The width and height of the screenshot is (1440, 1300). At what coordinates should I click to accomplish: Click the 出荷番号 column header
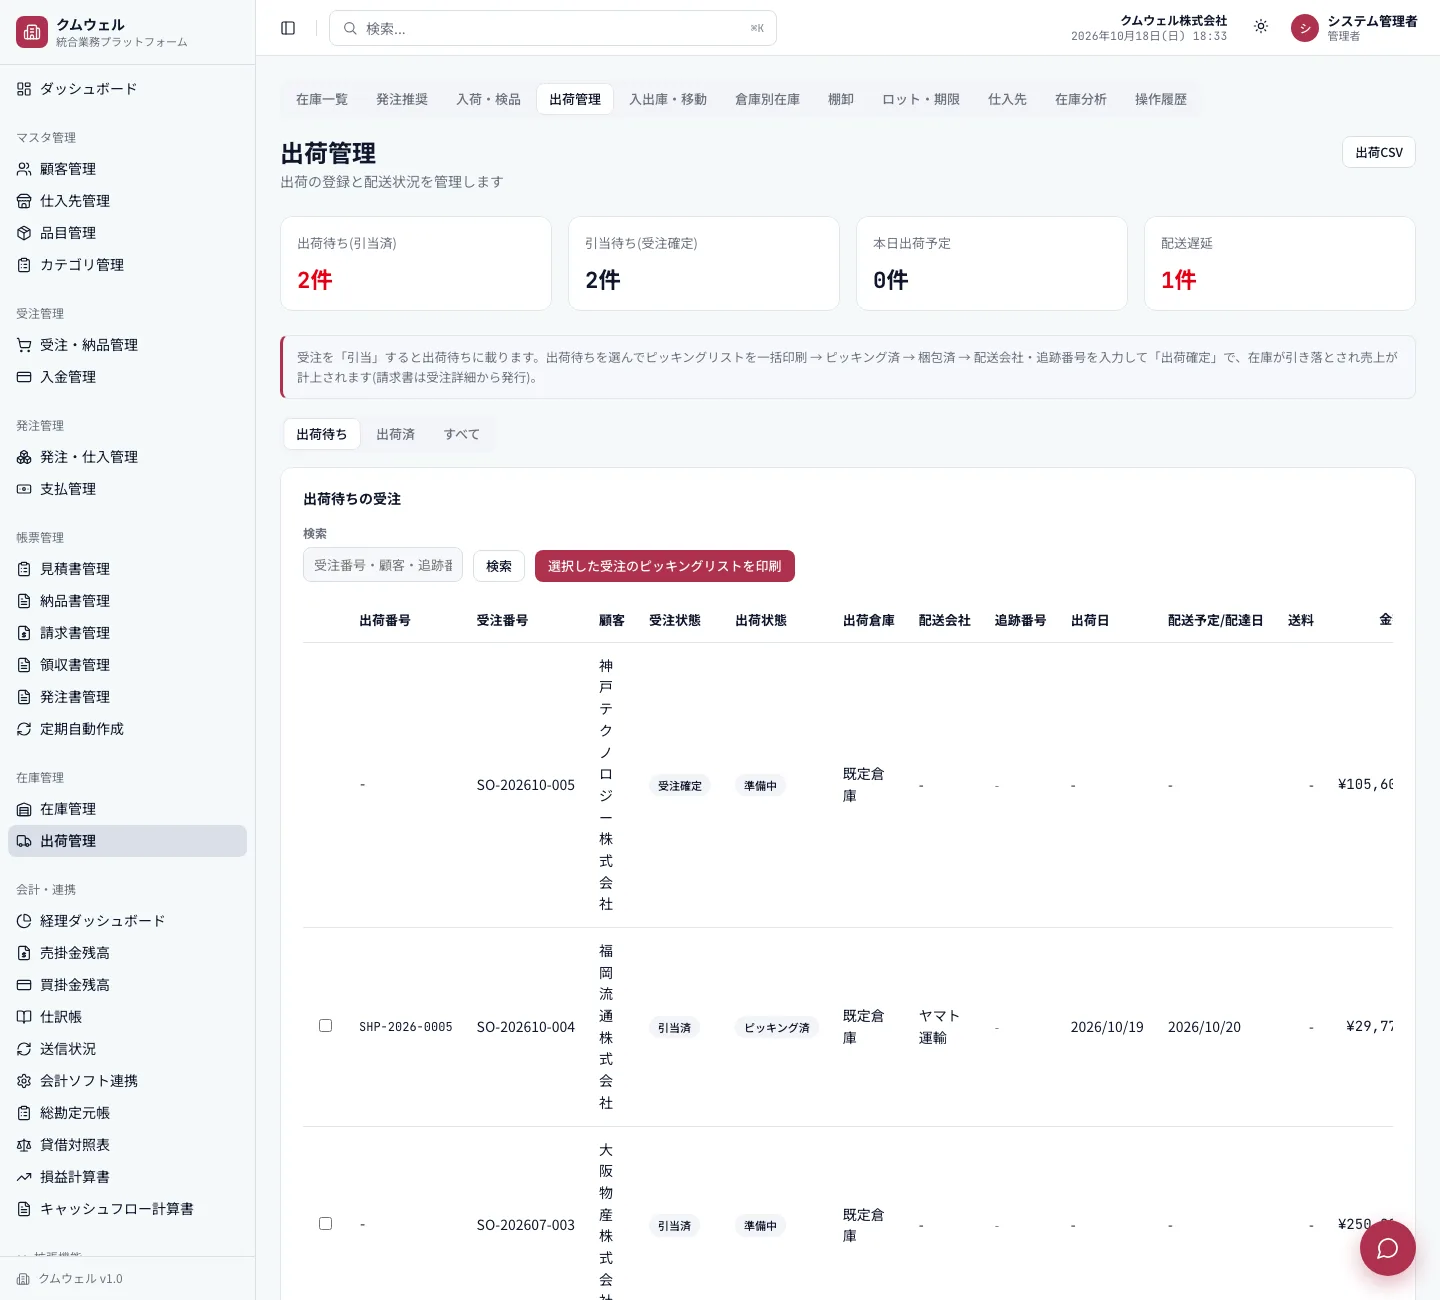pyautogui.click(x=385, y=621)
